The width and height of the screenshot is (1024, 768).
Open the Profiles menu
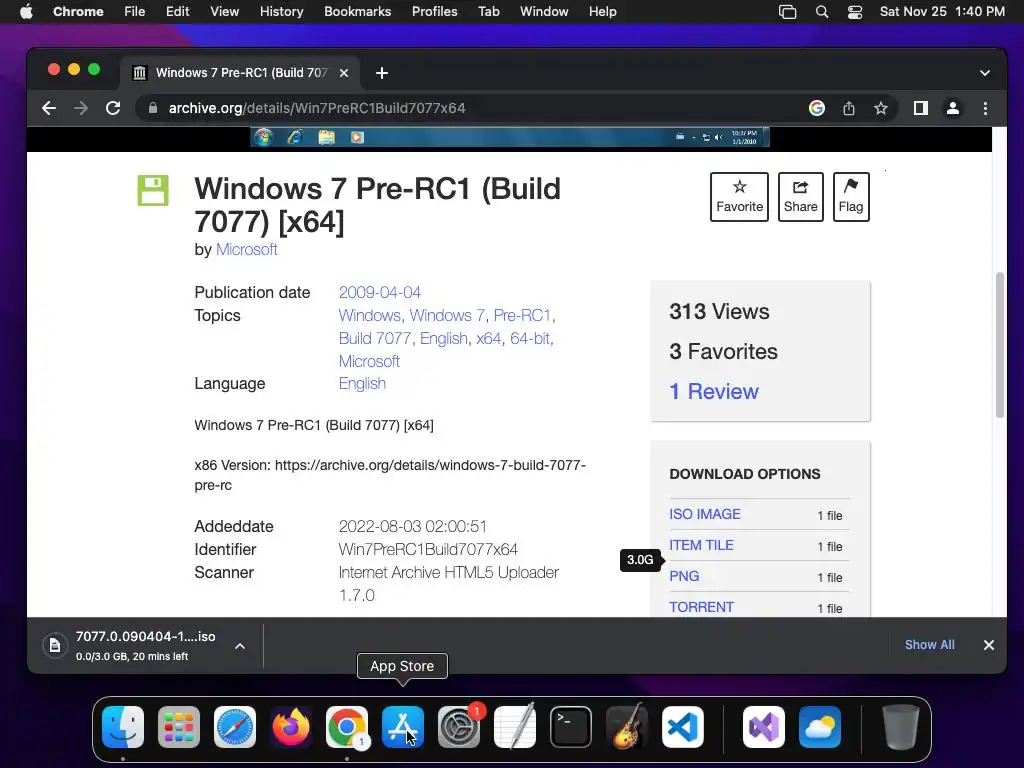434,12
